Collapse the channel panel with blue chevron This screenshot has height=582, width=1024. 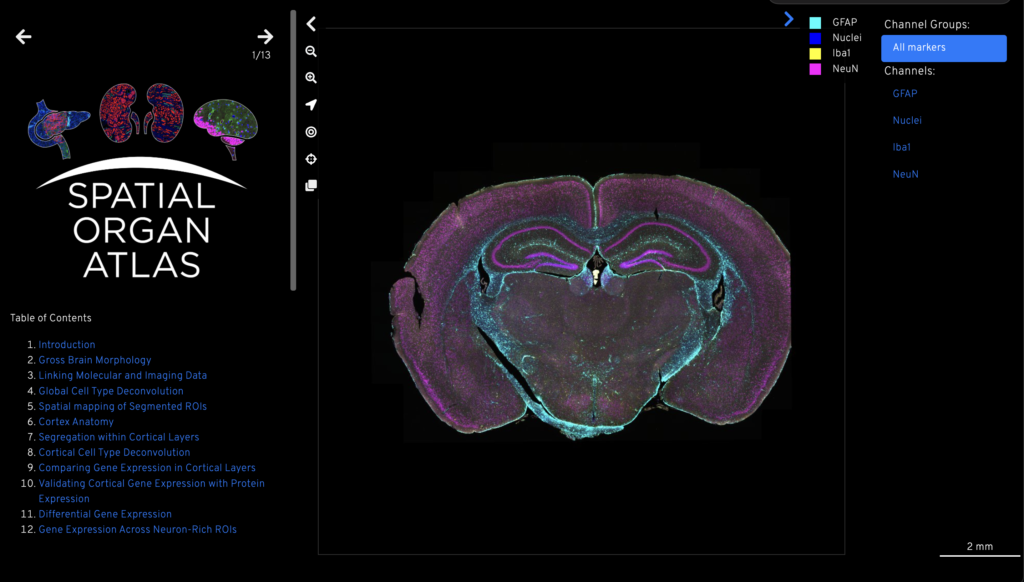[x=789, y=19]
